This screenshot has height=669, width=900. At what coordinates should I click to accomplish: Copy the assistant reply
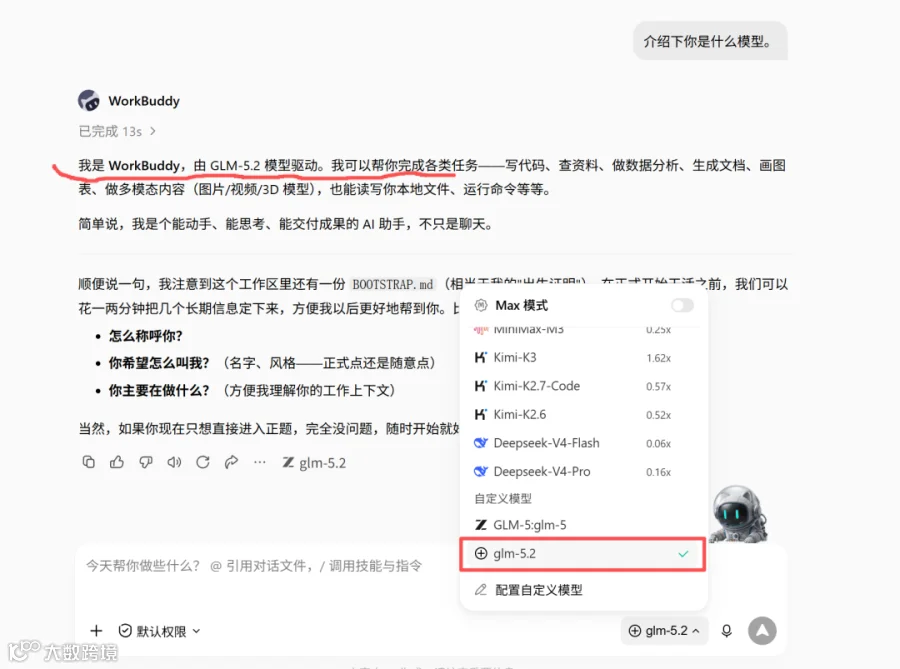[88, 462]
